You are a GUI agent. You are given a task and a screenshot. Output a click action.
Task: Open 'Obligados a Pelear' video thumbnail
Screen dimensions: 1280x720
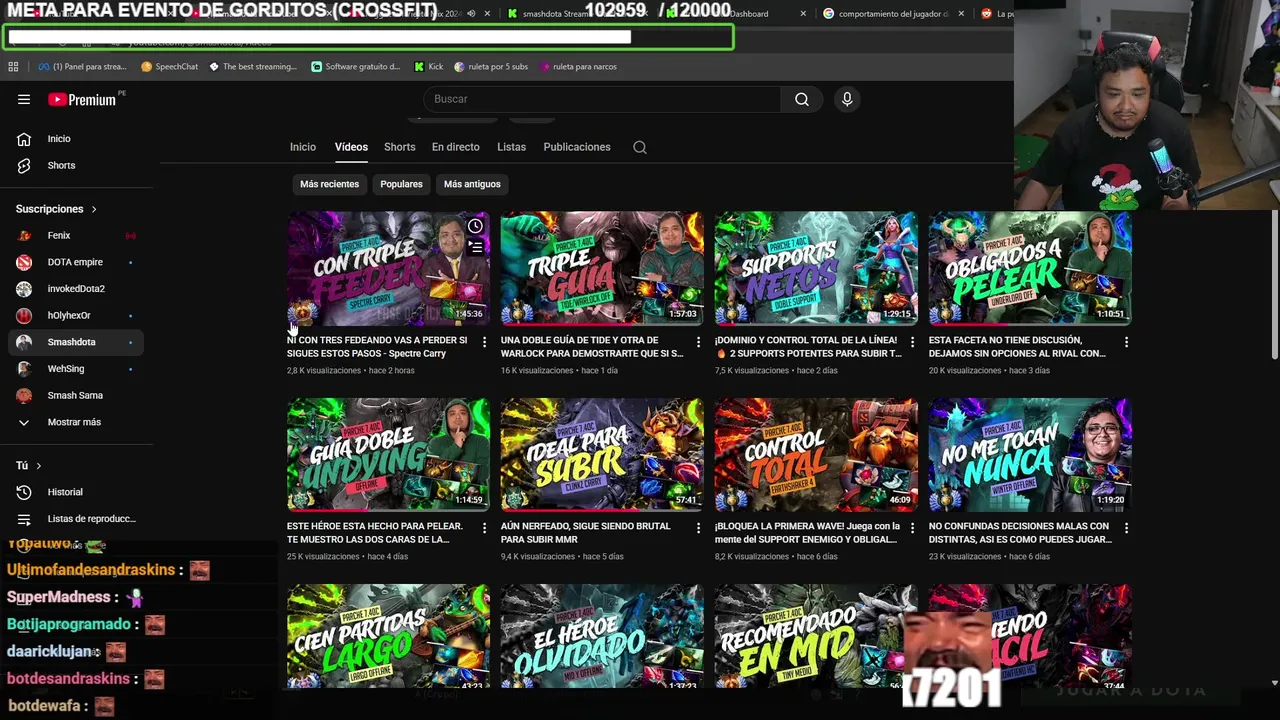click(x=1030, y=268)
